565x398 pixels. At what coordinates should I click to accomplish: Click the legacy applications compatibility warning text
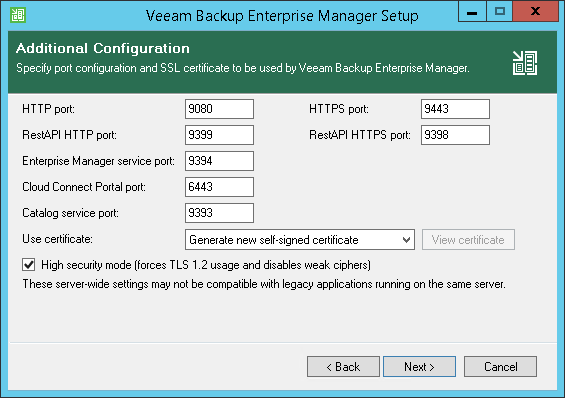coord(264,284)
